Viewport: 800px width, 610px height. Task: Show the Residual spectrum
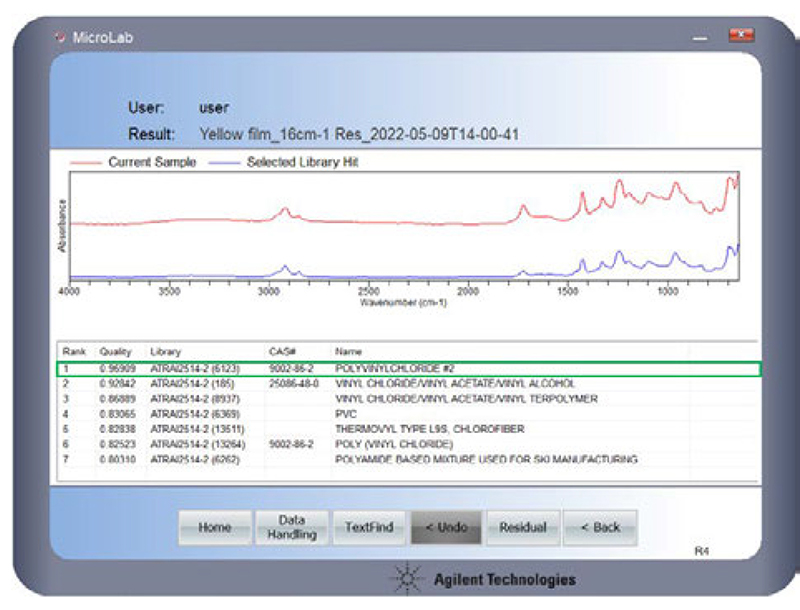point(523,527)
